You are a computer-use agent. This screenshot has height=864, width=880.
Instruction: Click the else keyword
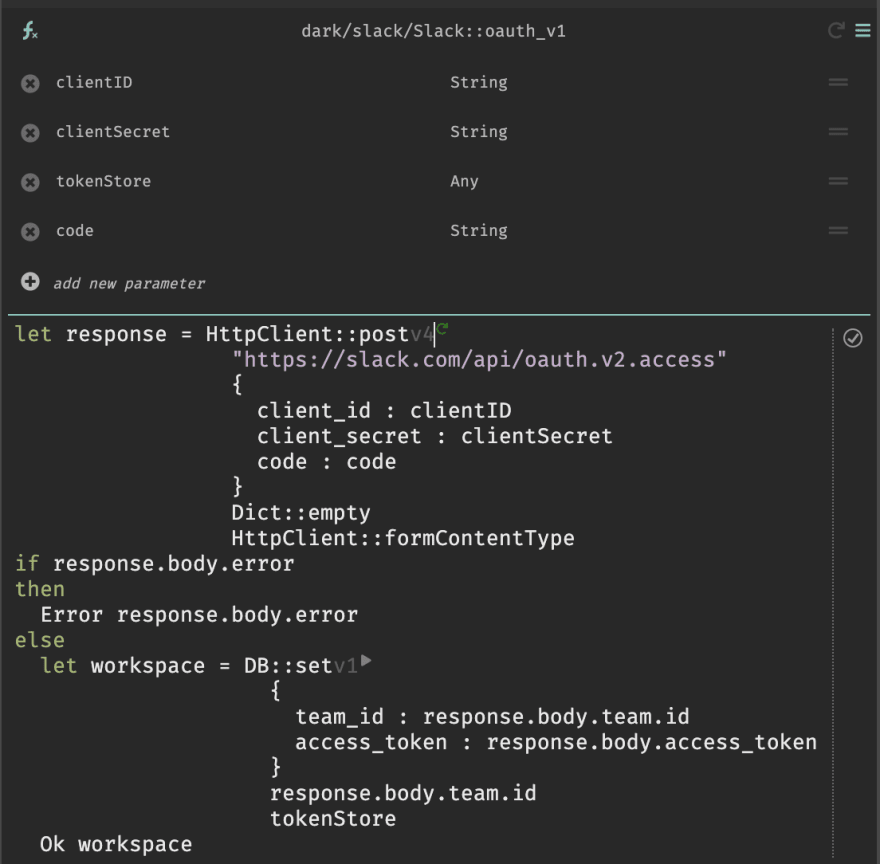point(39,641)
